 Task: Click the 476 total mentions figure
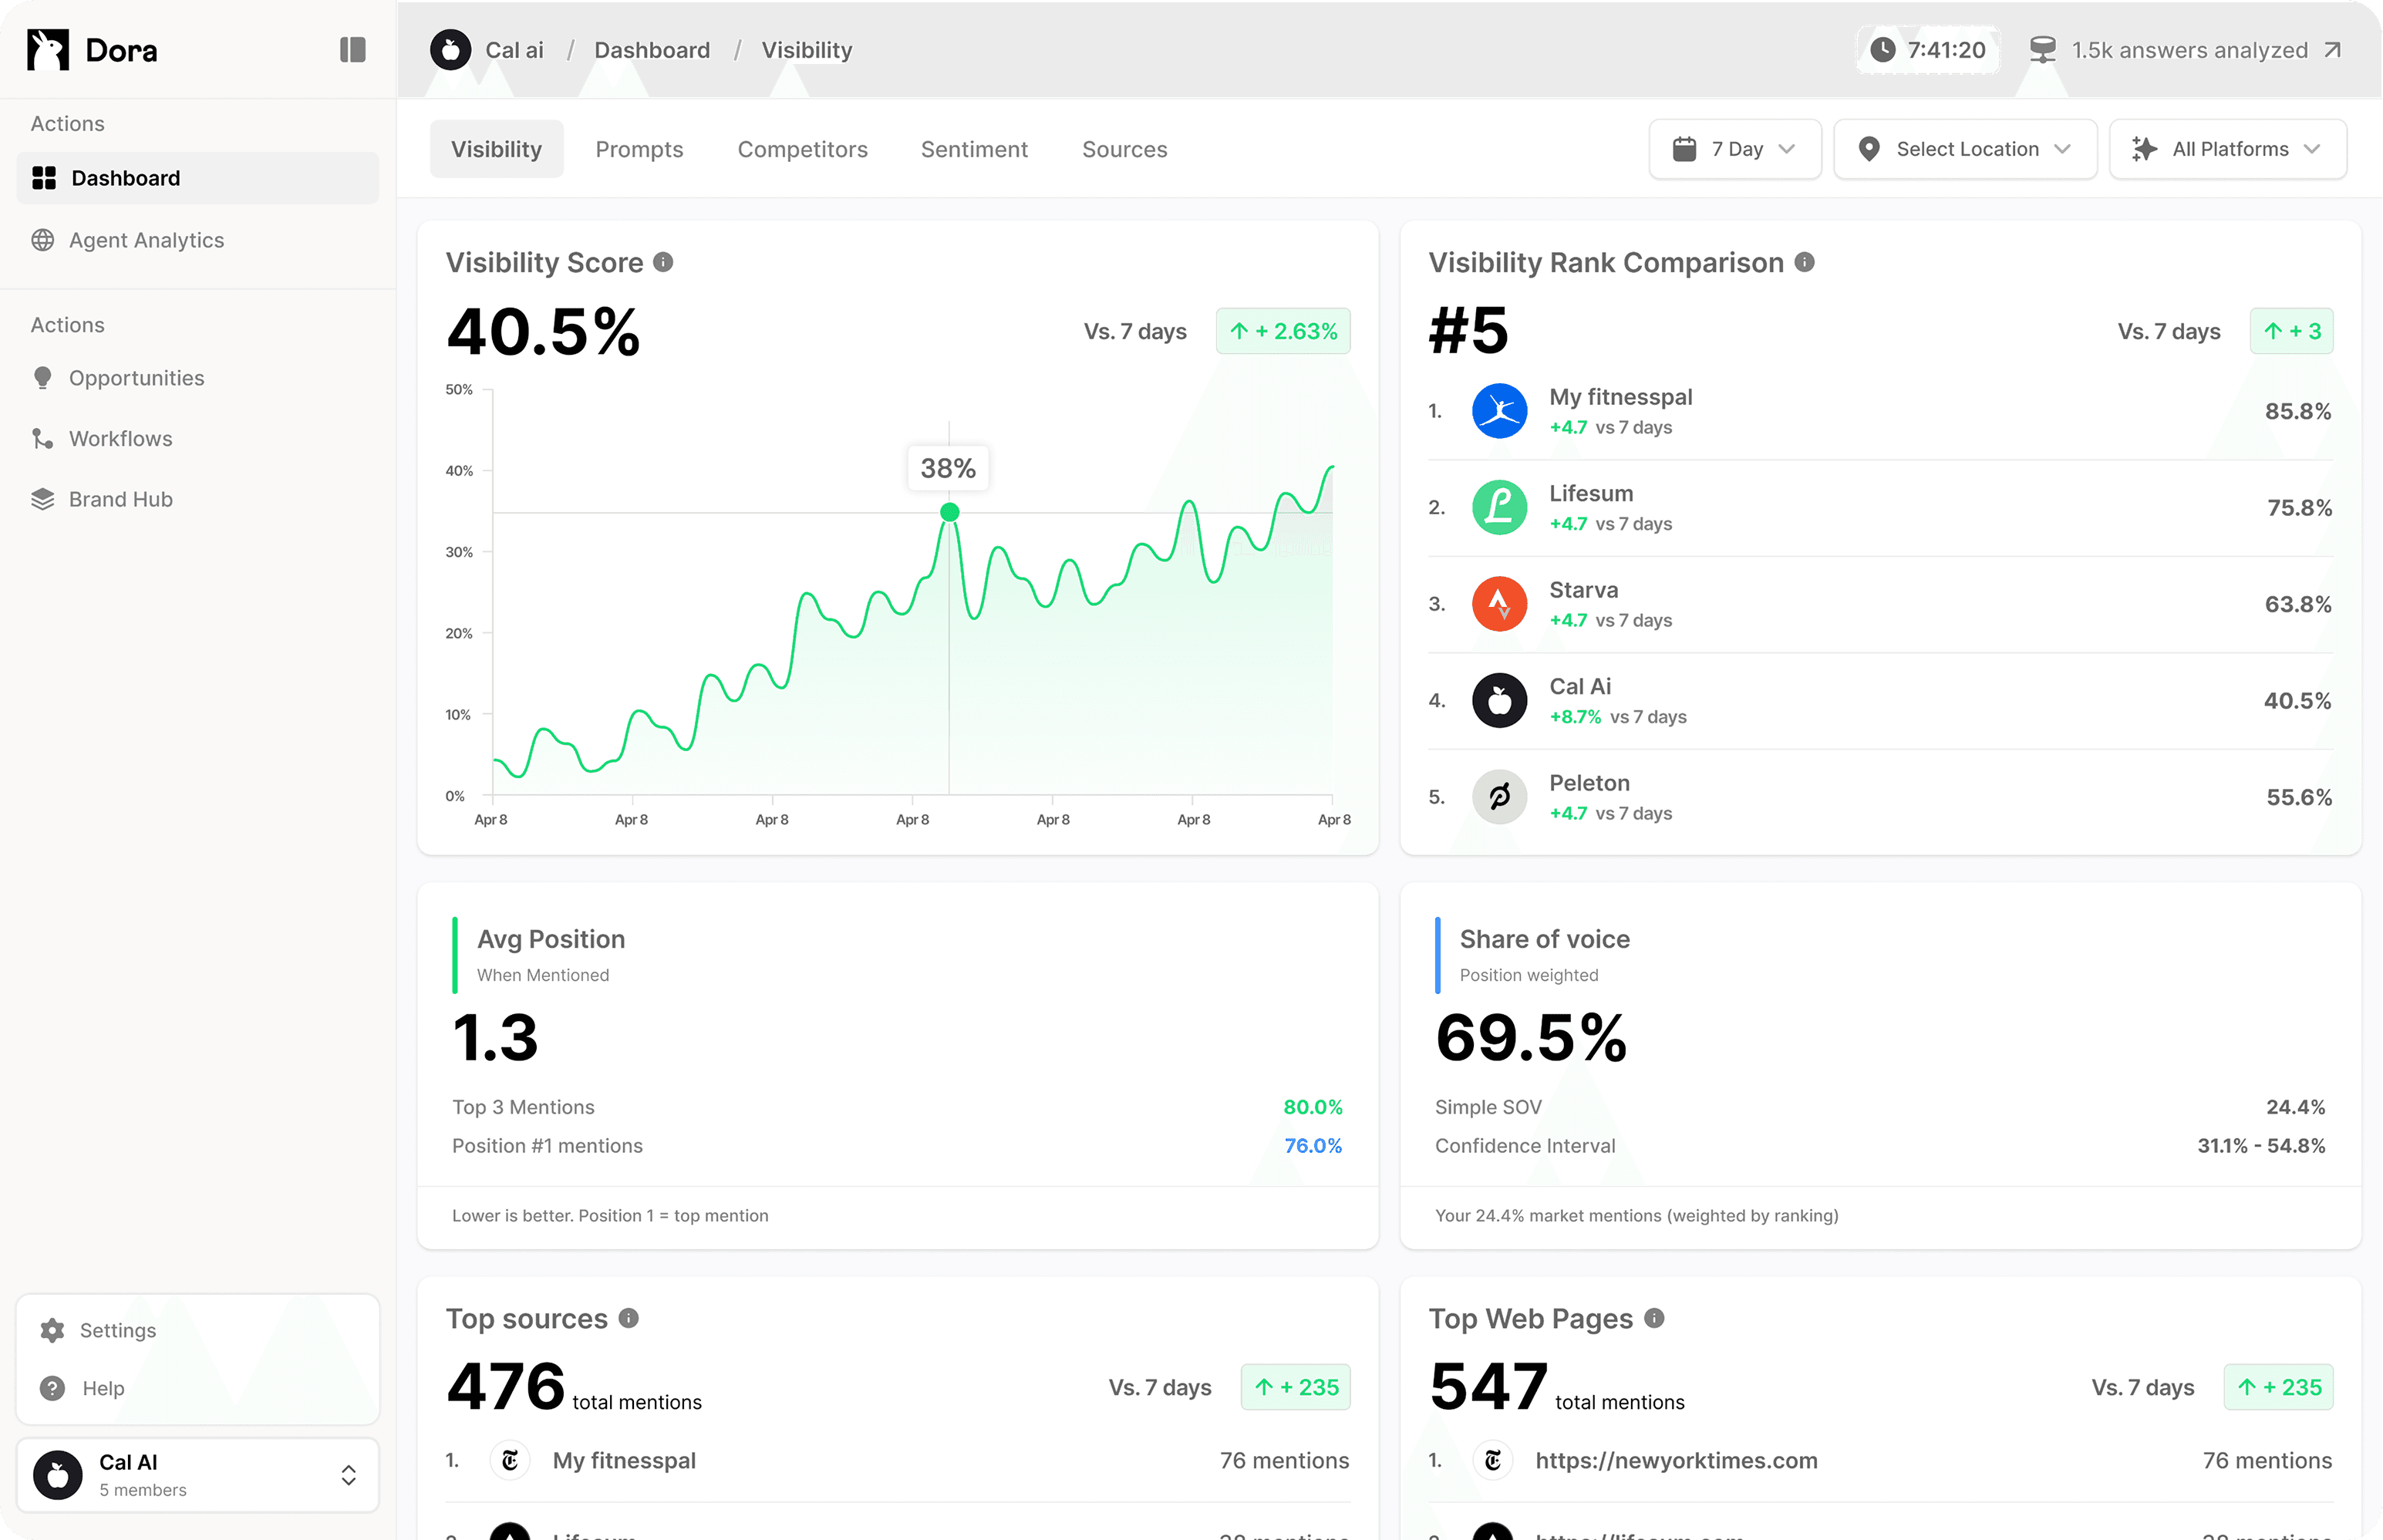pos(506,1386)
